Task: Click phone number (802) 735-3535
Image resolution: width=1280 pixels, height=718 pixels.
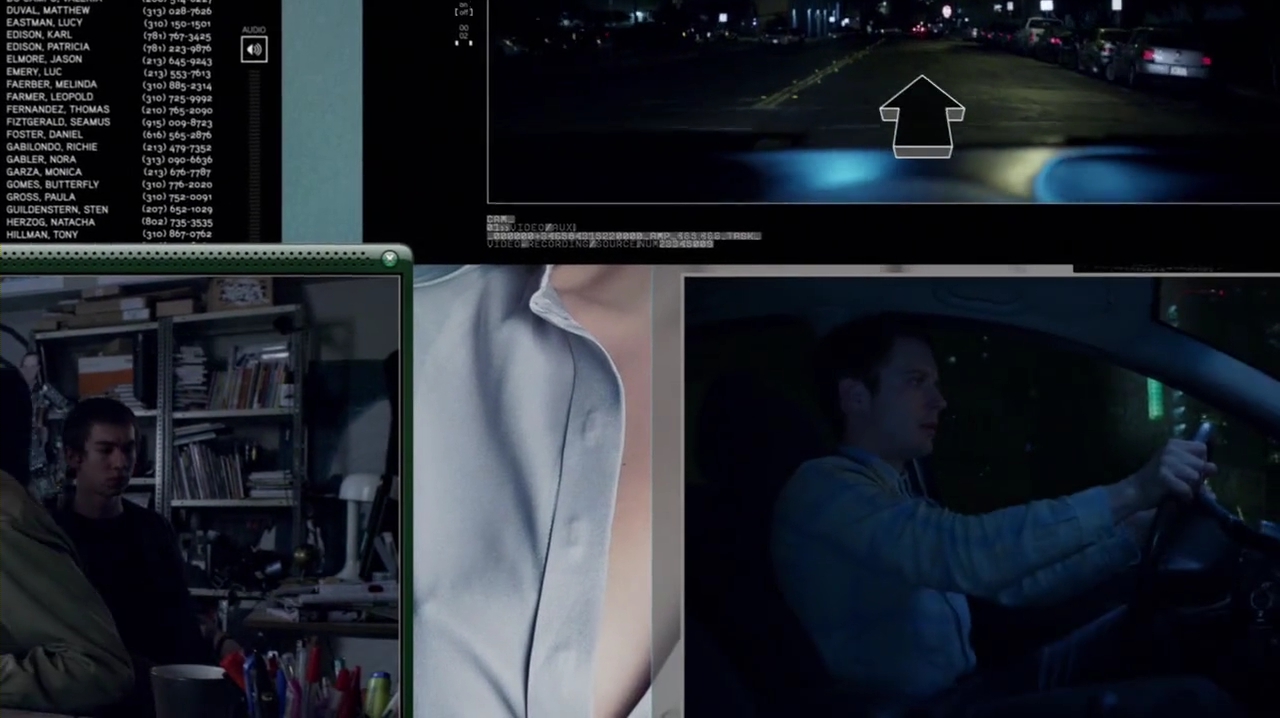Action: pyautogui.click(x=177, y=222)
